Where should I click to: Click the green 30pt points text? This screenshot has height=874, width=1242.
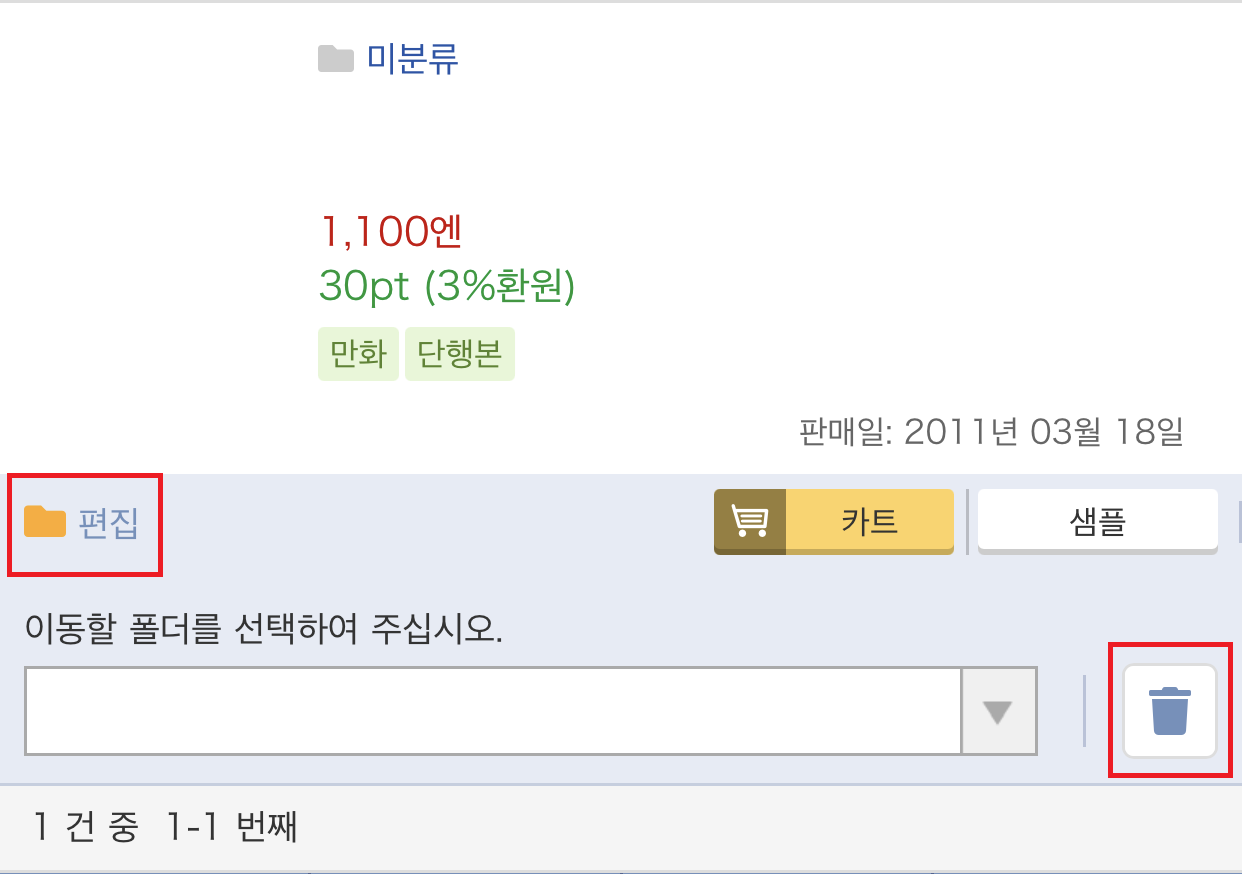pyautogui.click(x=365, y=288)
